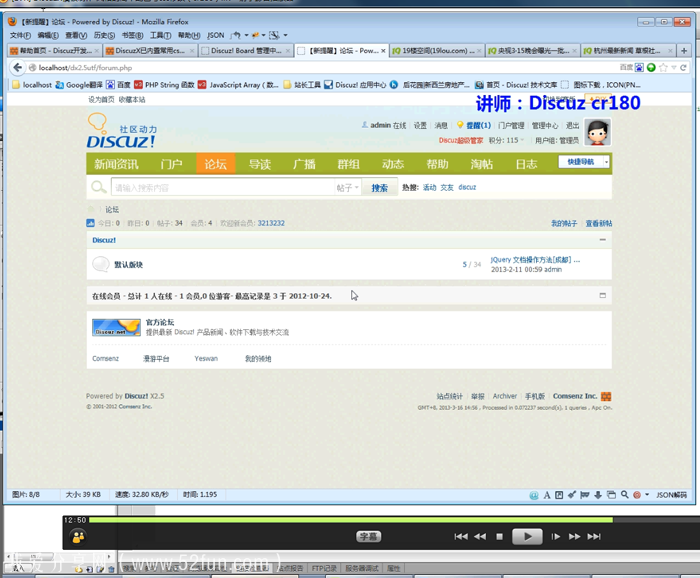Click the forum statistics chart icon
Screen dimensions: 700x578
click(90, 223)
